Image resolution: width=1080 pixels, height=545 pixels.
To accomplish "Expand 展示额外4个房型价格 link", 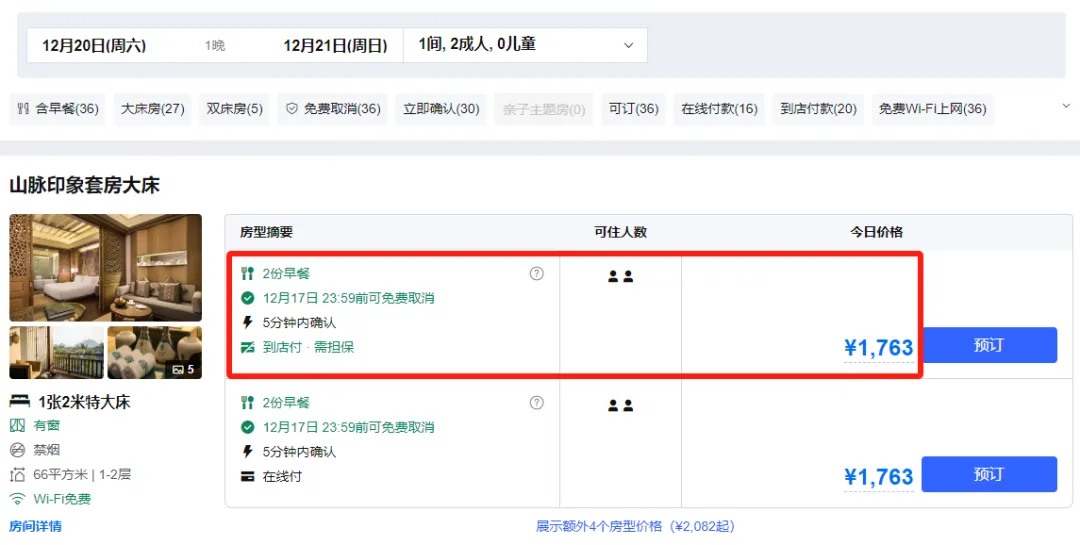I will (x=635, y=526).
